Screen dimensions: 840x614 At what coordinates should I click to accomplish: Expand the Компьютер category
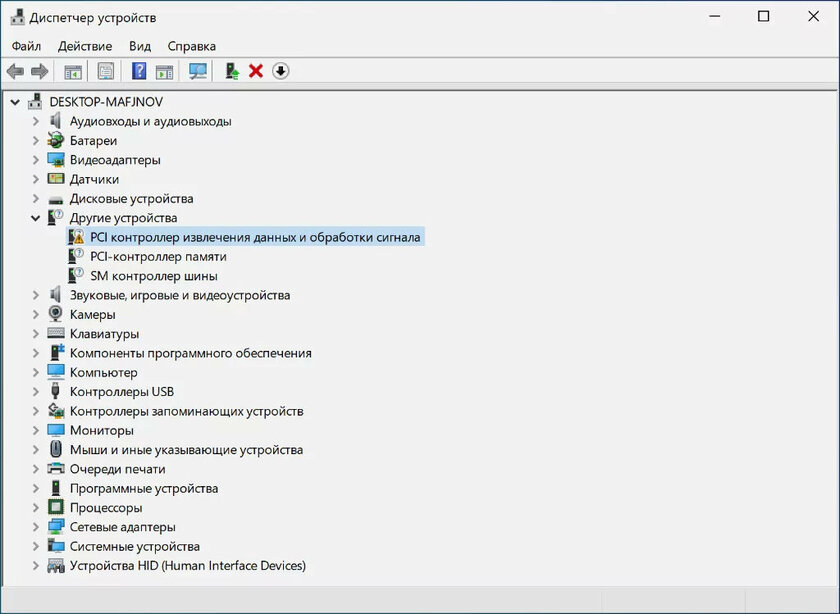(35, 372)
